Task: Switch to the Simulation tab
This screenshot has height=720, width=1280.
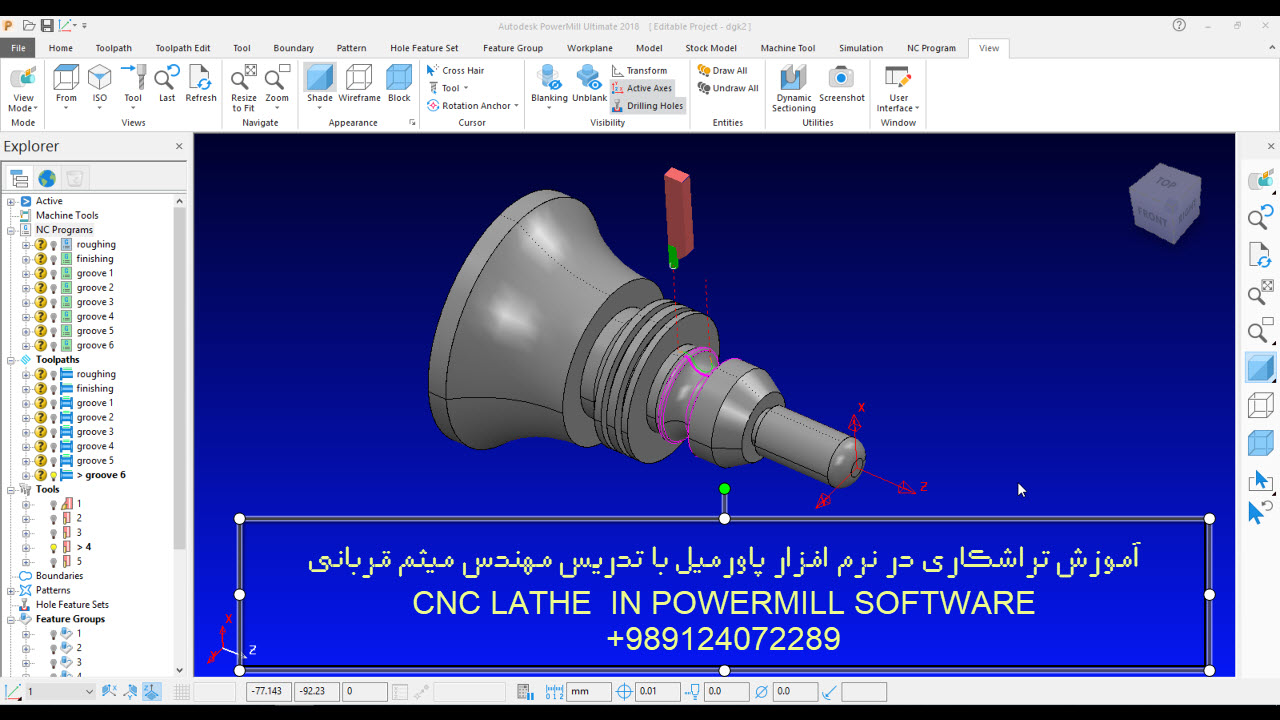Action: [x=861, y=48]
